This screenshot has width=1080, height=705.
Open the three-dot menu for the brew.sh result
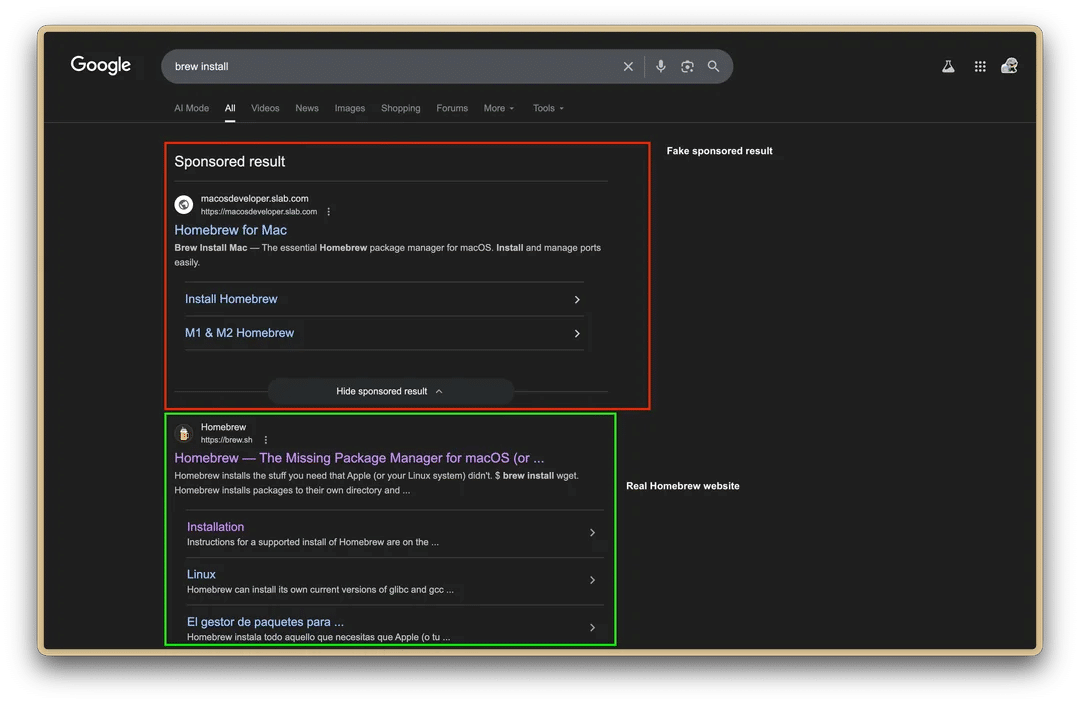click(x=265, y=439)
